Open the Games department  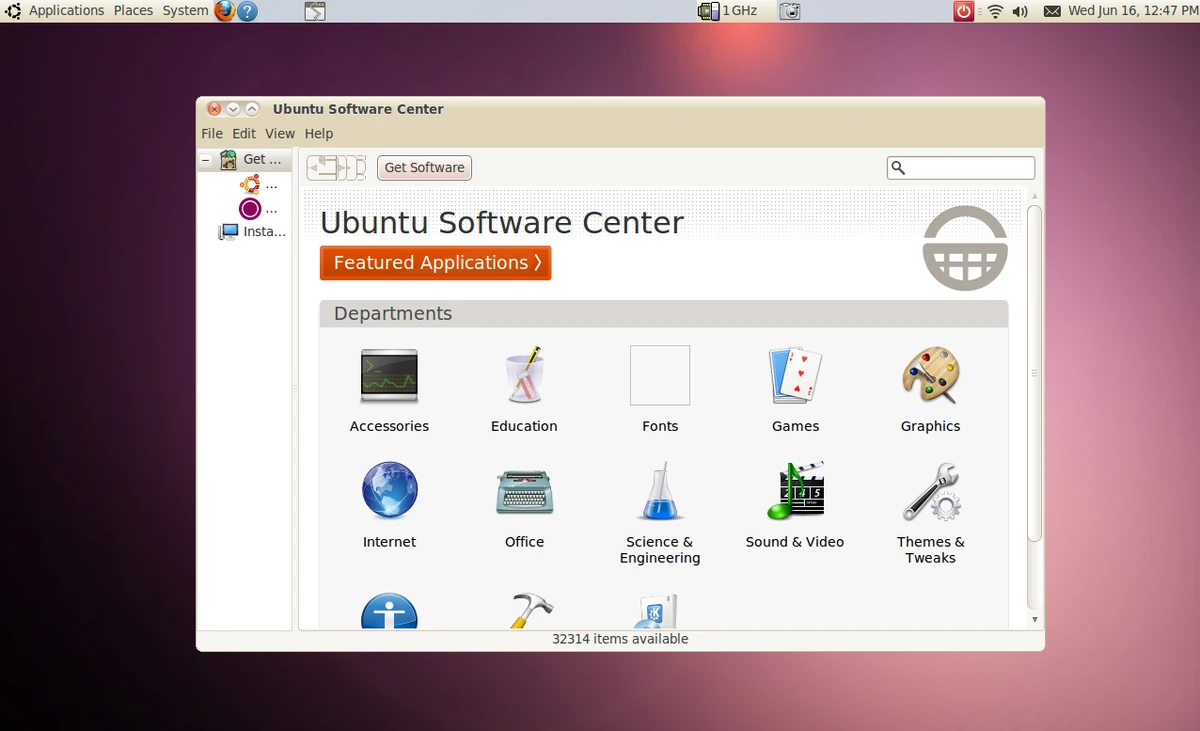pyautogui.click(x=795, y=390)
